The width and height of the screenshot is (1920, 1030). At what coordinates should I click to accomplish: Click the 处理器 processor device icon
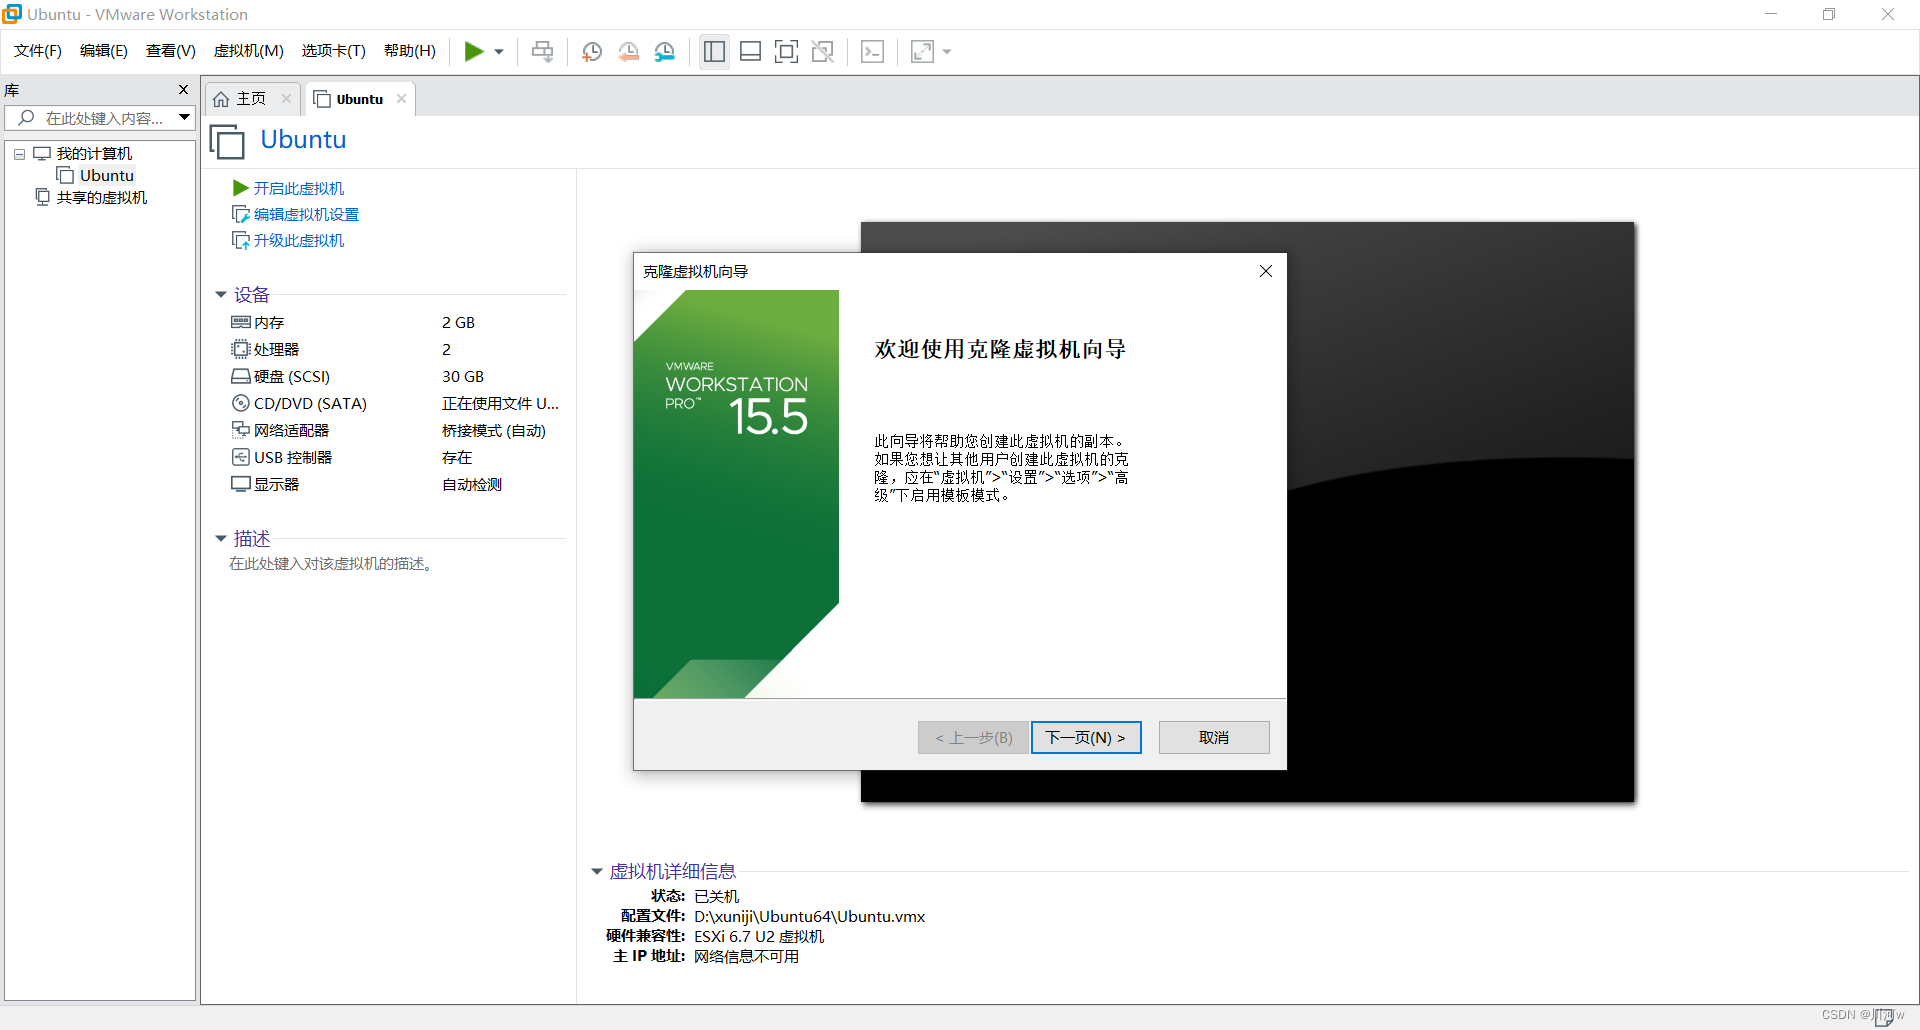(x=241, y=349)
